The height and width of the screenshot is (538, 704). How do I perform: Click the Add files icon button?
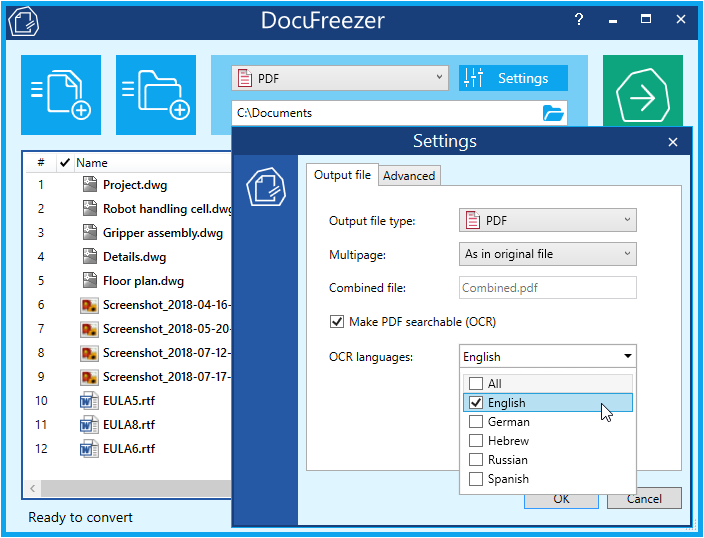coord(61,95)
